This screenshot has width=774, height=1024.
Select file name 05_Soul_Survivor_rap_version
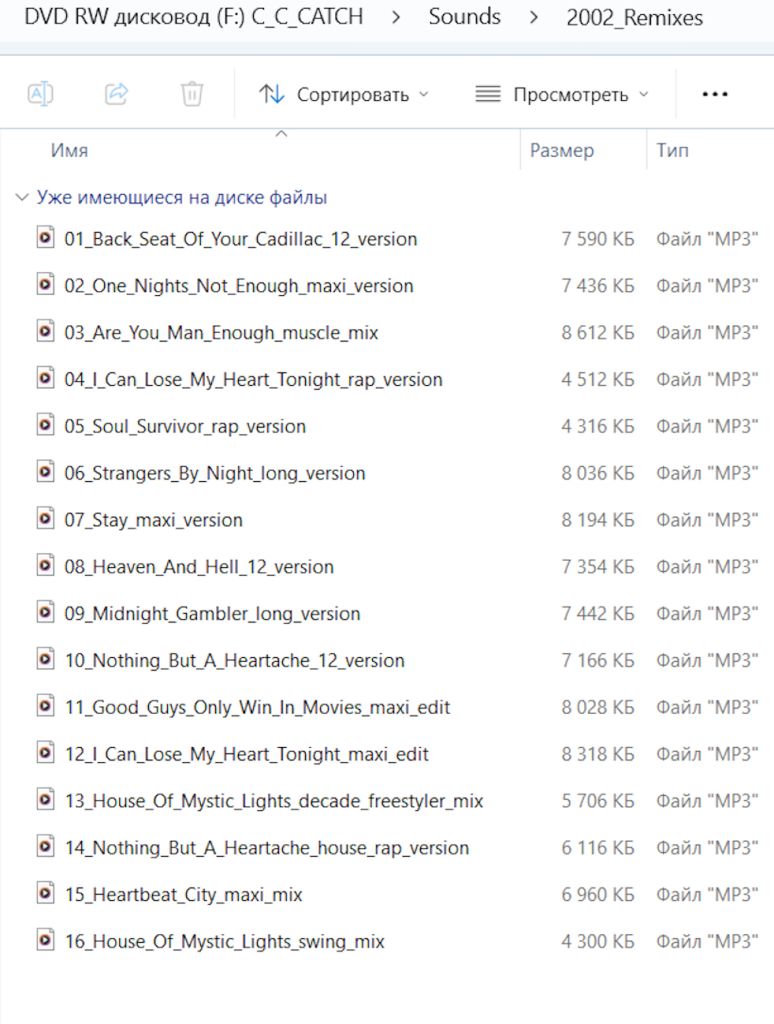pyautogui.click(x=185, y=426)
